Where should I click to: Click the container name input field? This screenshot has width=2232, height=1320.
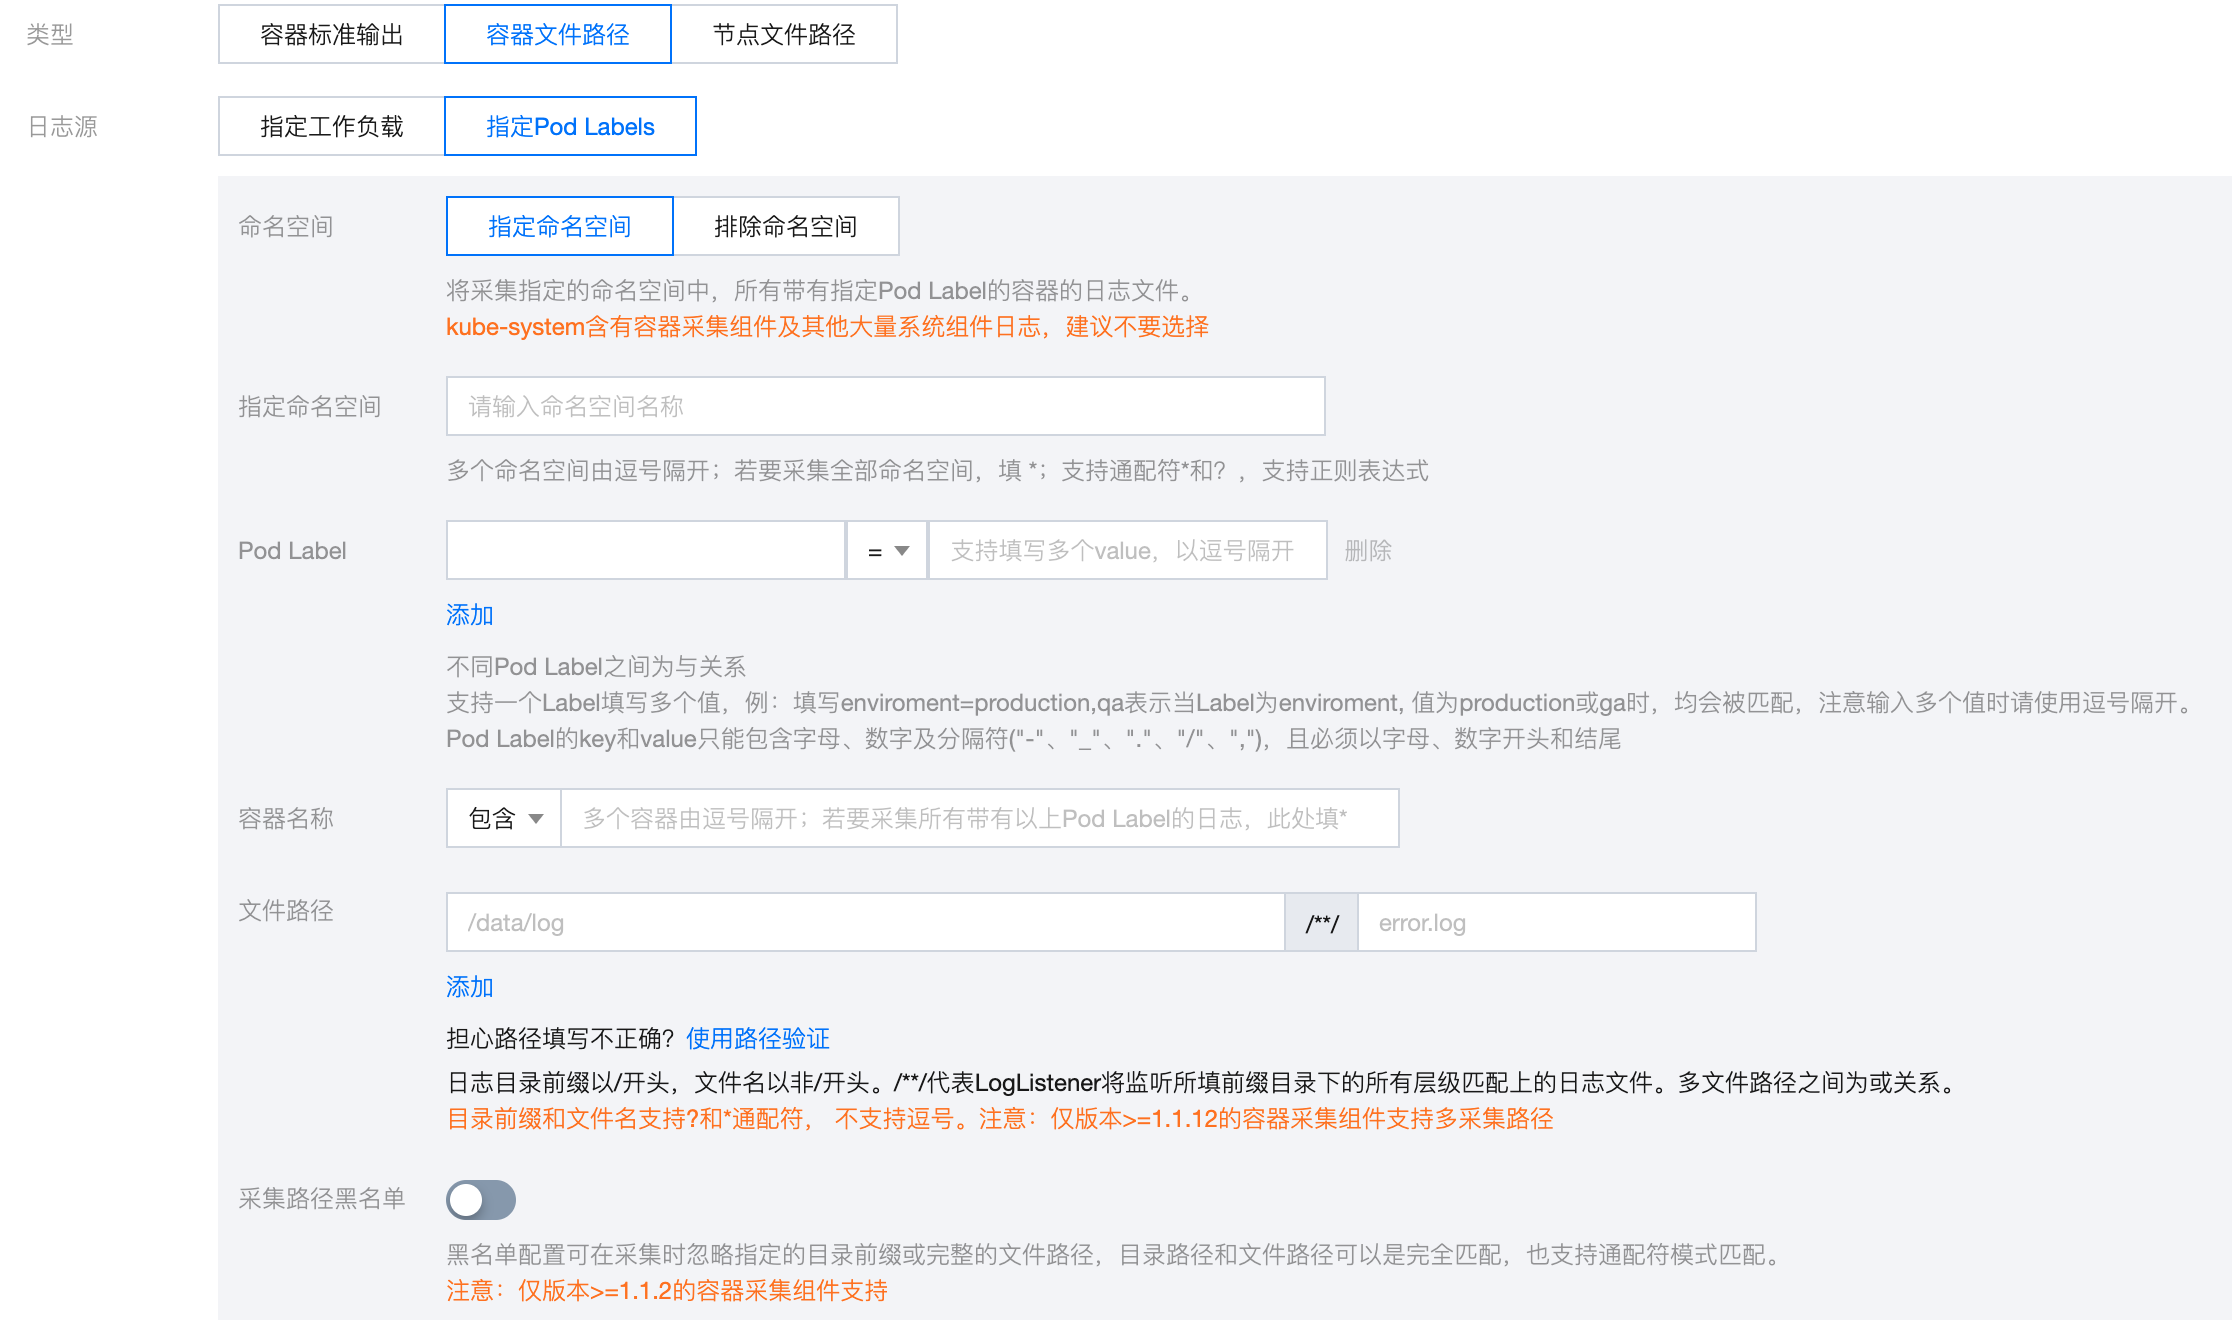[979, 819]
